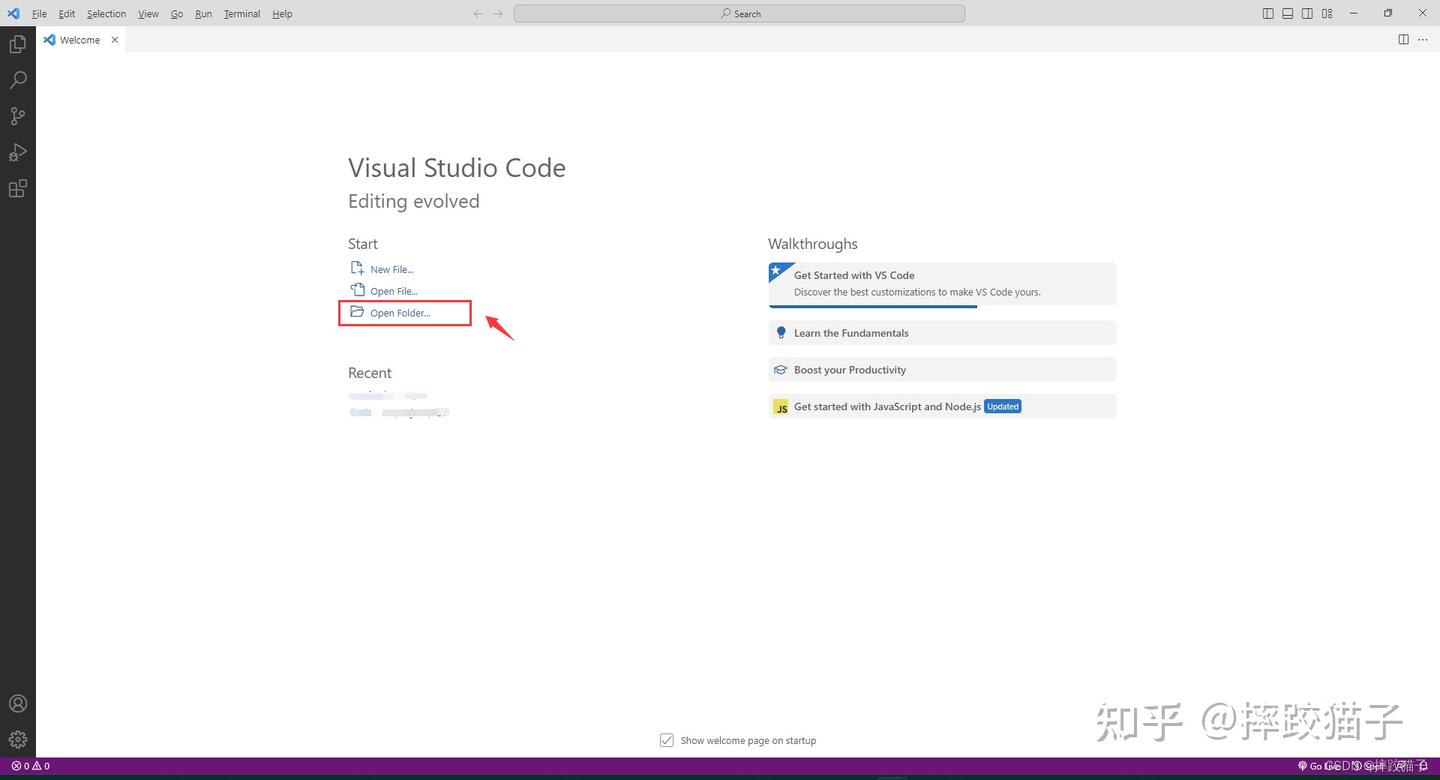Open the Manage gear menu

pyautogui.click(x=17, y=740)
